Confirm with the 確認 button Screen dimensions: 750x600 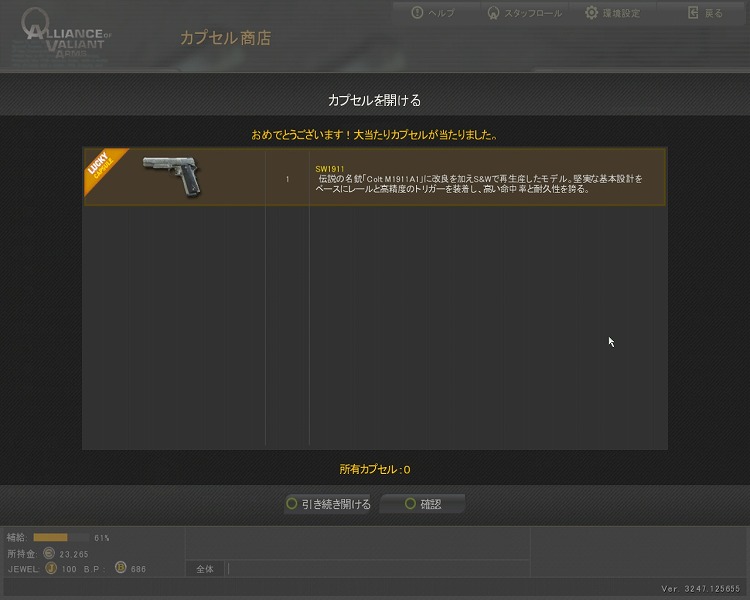[422, 504]
